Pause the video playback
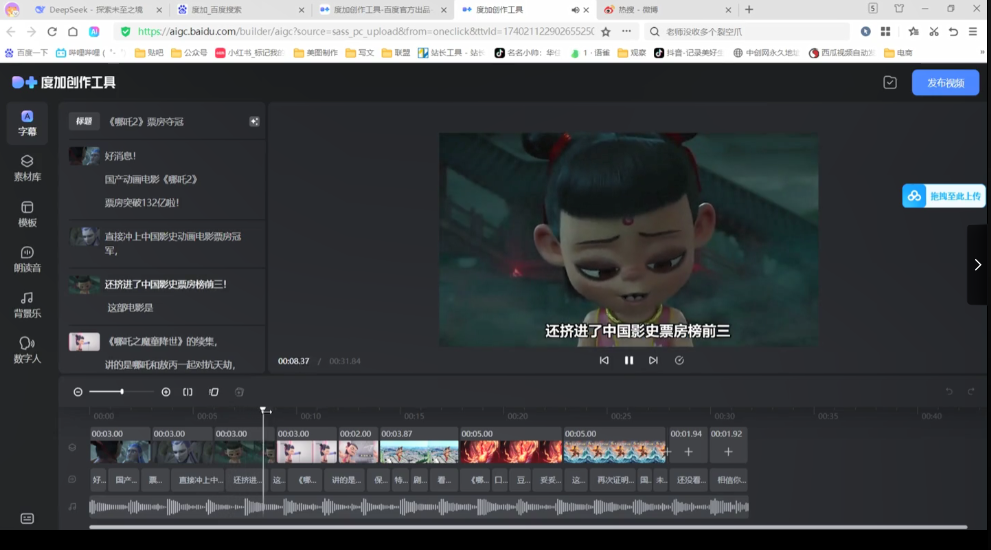Screen dimensions: 991x550 click(629, 360)
